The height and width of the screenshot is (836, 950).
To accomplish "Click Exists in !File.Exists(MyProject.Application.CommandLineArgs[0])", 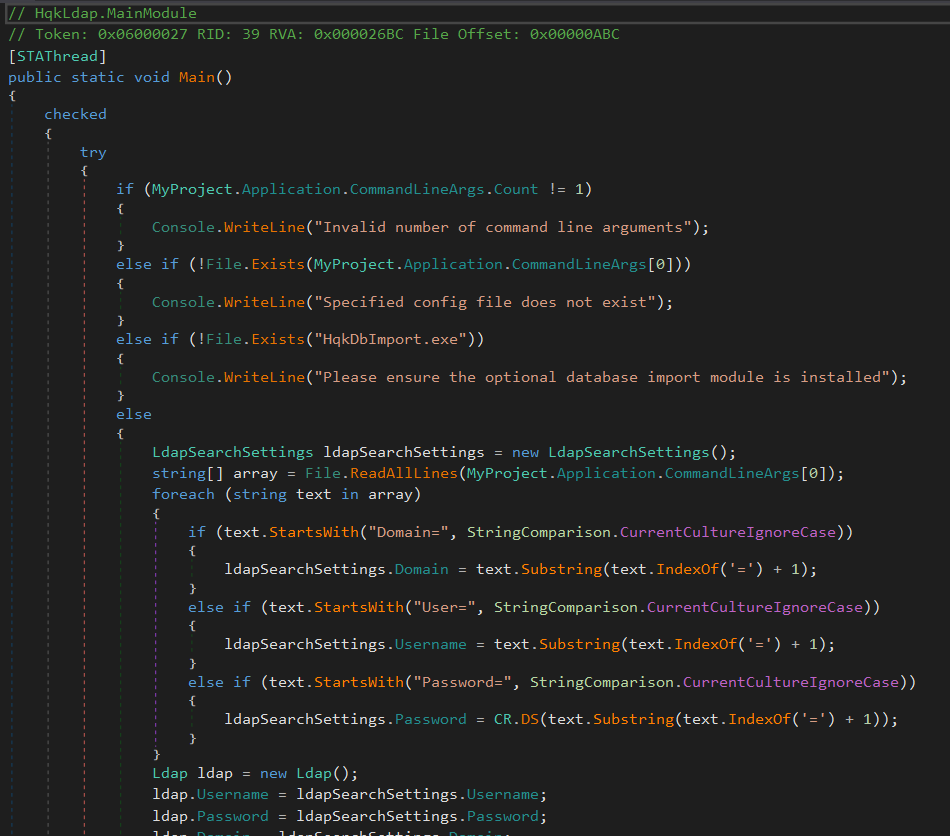I will tap(278, 265).
